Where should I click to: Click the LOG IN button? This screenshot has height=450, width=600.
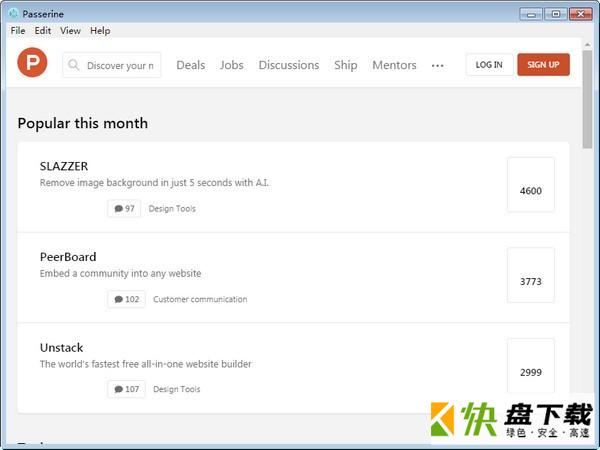pos(489,65)
